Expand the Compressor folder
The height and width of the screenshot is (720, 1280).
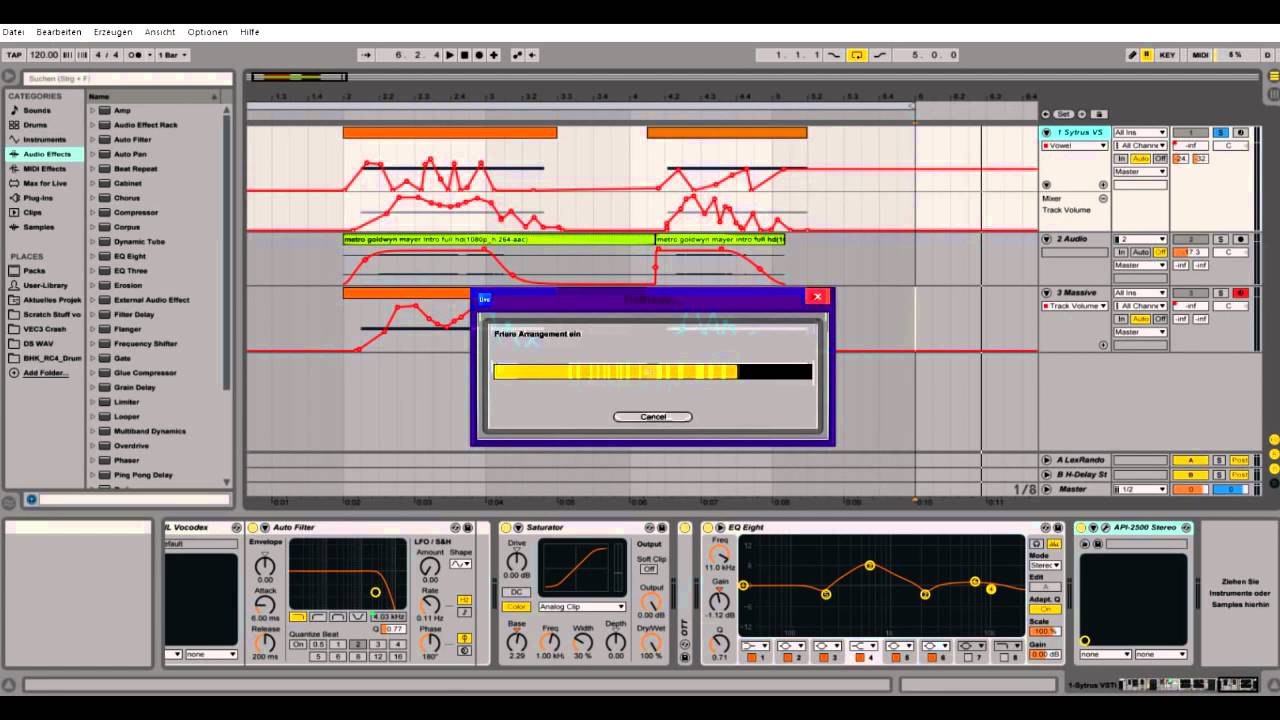(93, 212)
